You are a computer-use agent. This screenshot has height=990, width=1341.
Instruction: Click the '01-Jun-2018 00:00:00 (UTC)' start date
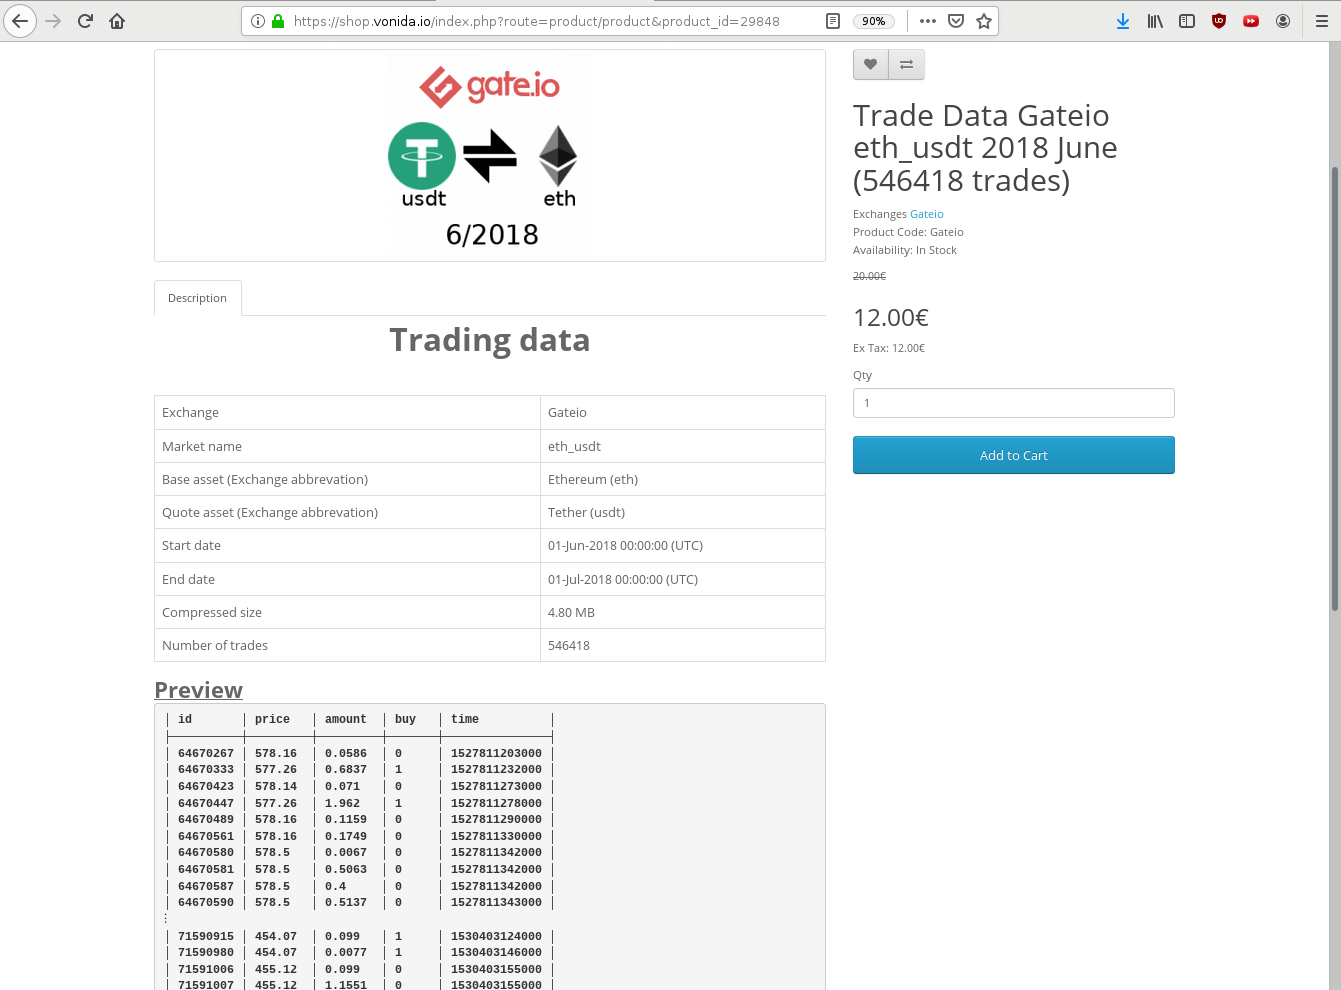click(625, 546)
